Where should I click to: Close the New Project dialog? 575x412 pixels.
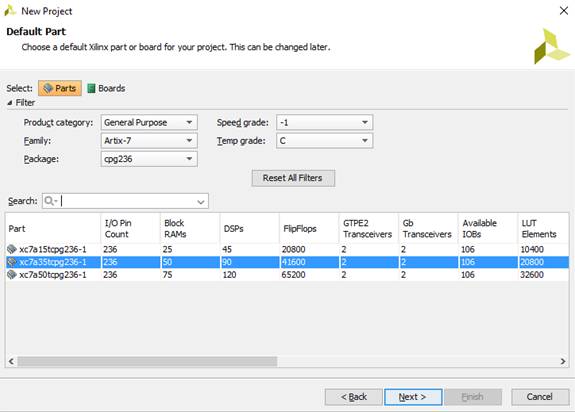click(x=564, y=11)
